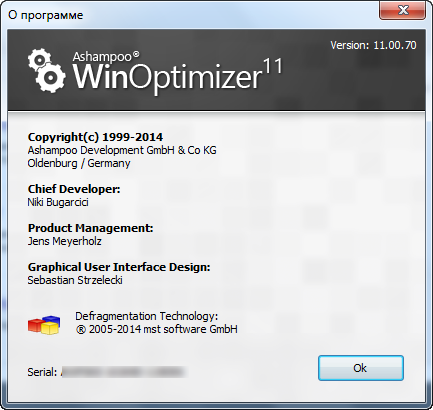Click Graphical User Interface Design: heading

click(119, 267)
